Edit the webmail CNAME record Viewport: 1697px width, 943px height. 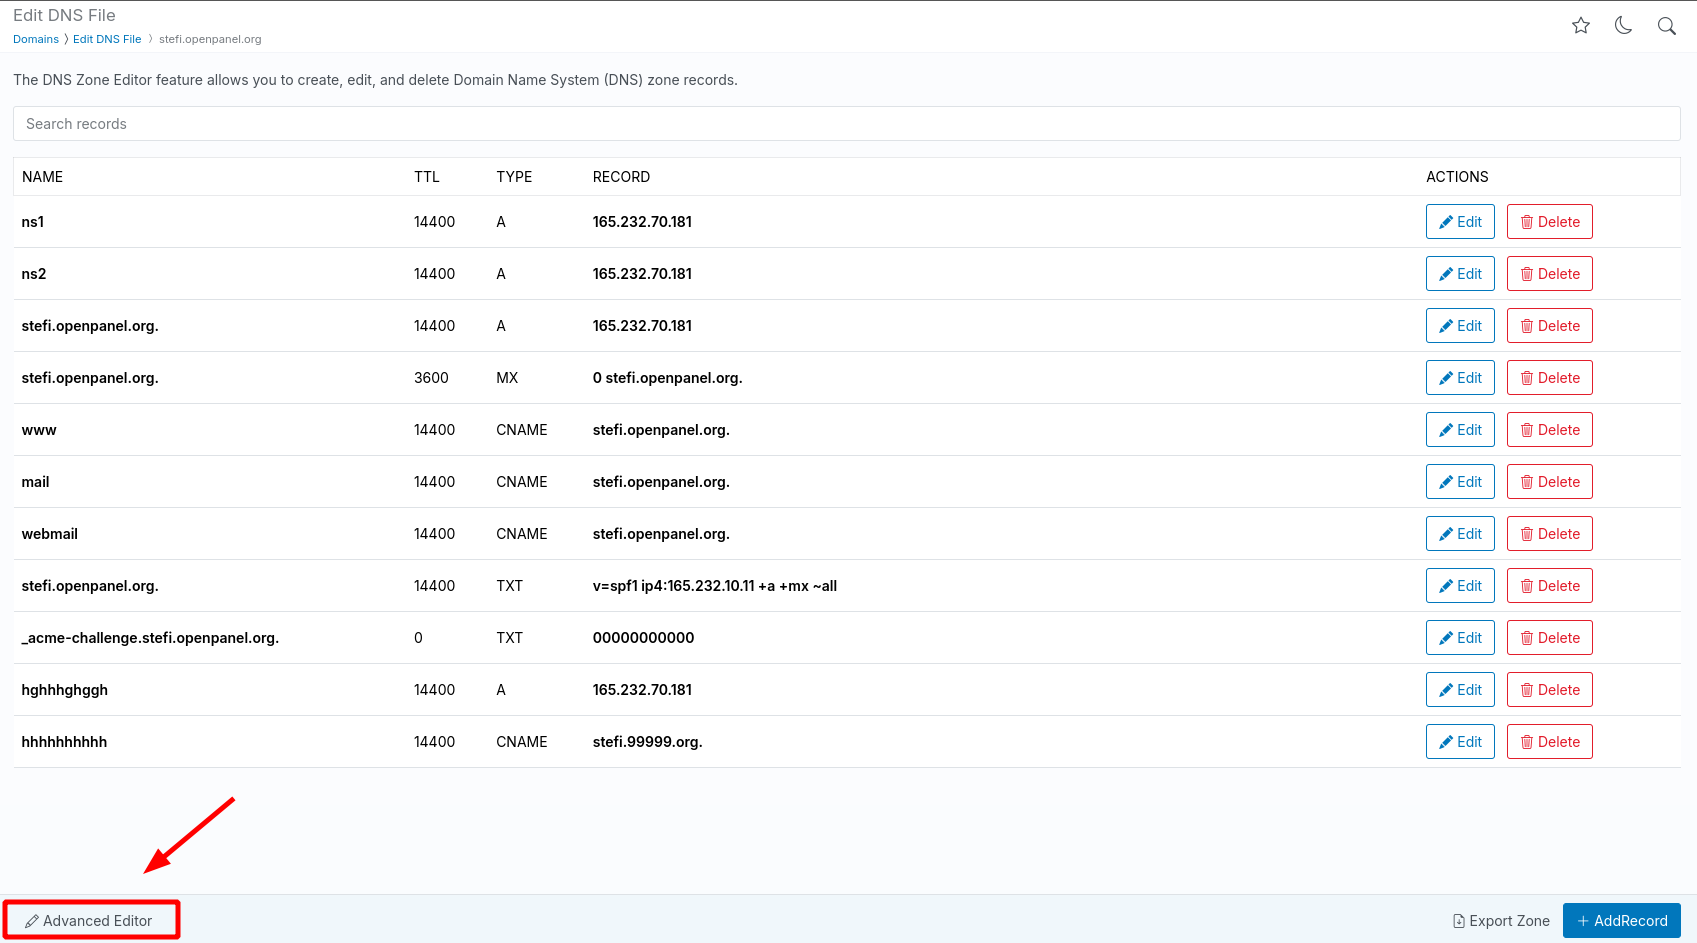1460,534
